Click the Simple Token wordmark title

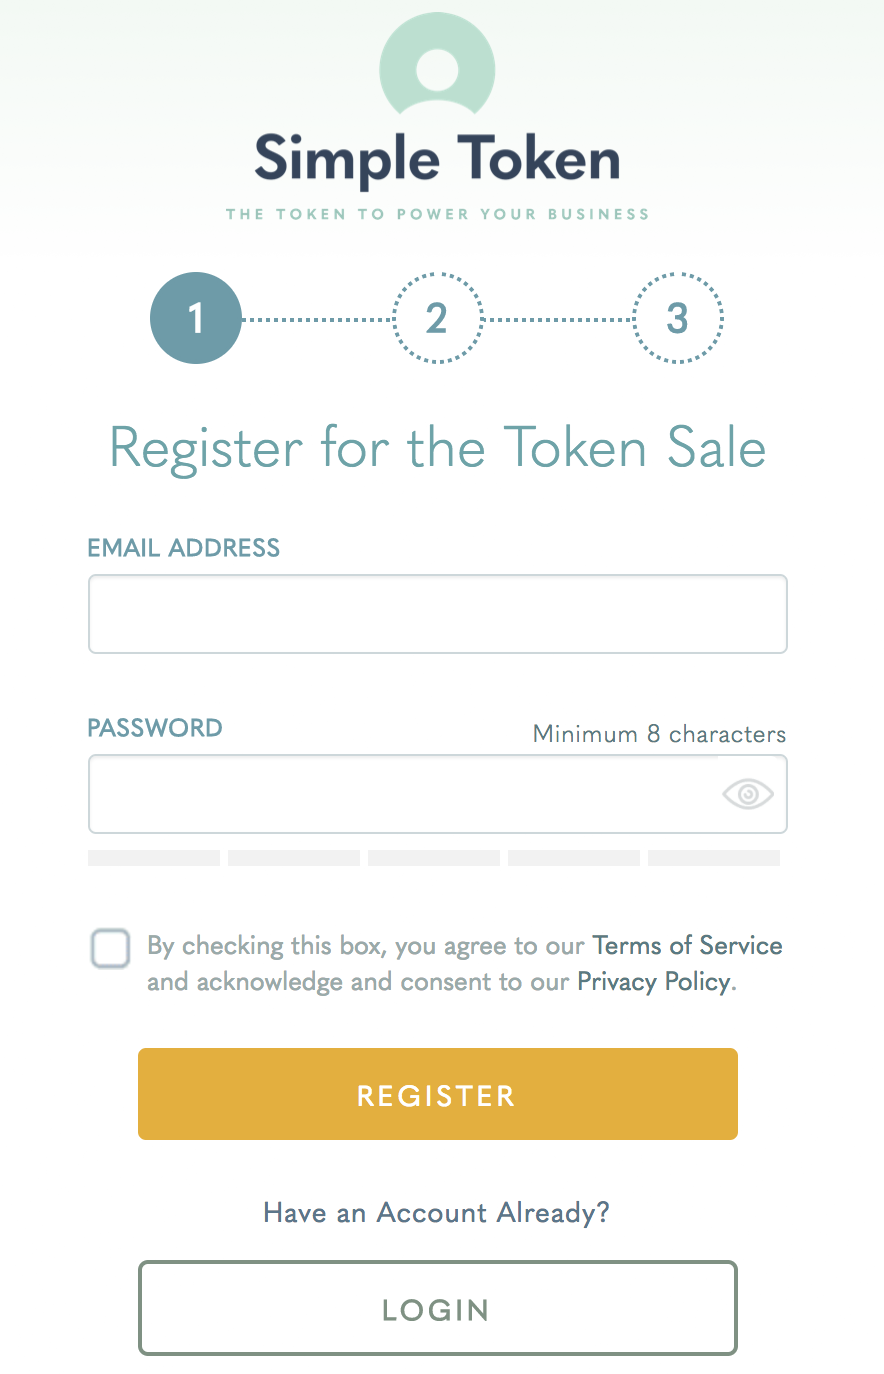coord(437,160)
